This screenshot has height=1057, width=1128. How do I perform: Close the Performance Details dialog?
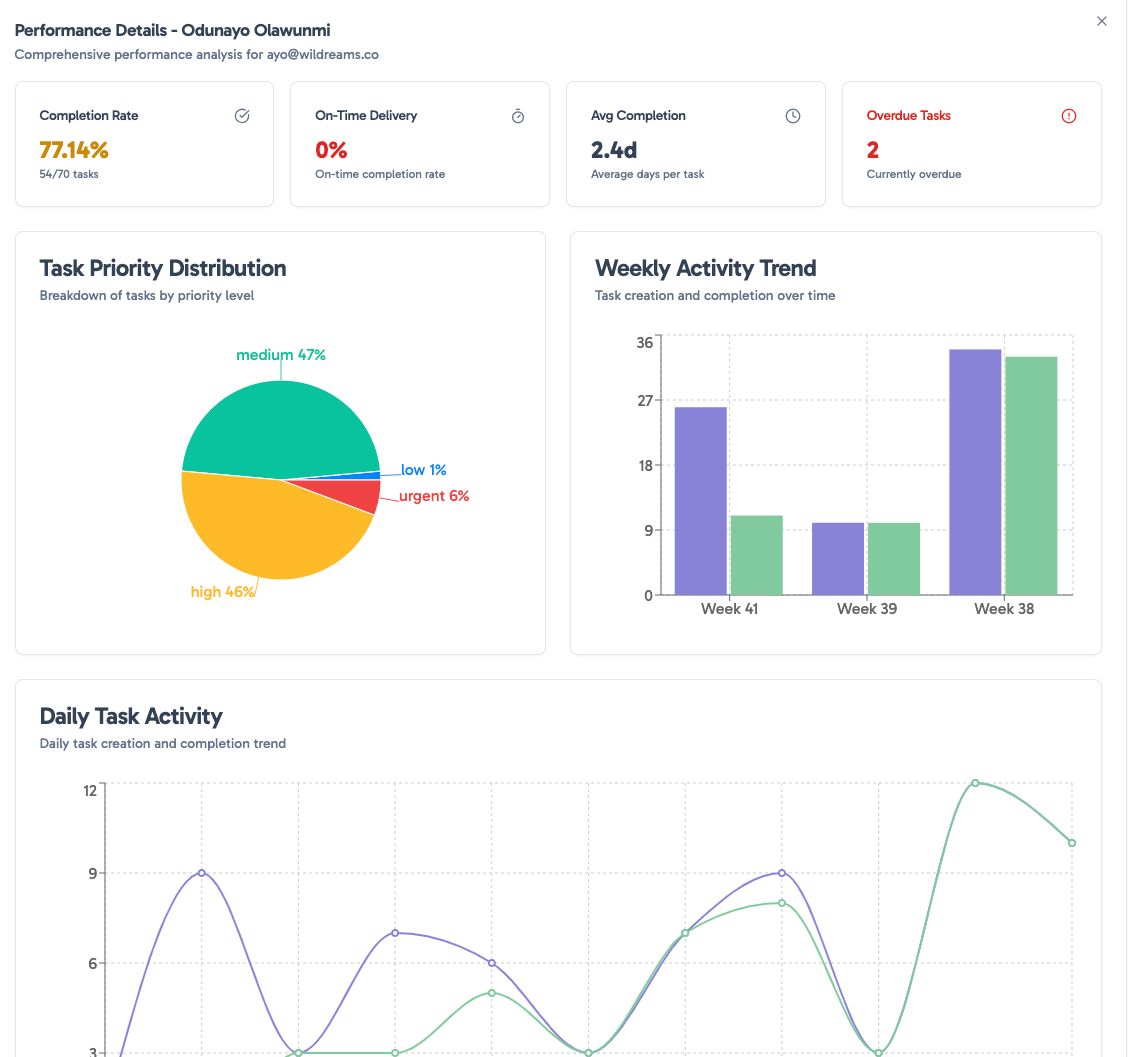click(x=1101, y=22)
